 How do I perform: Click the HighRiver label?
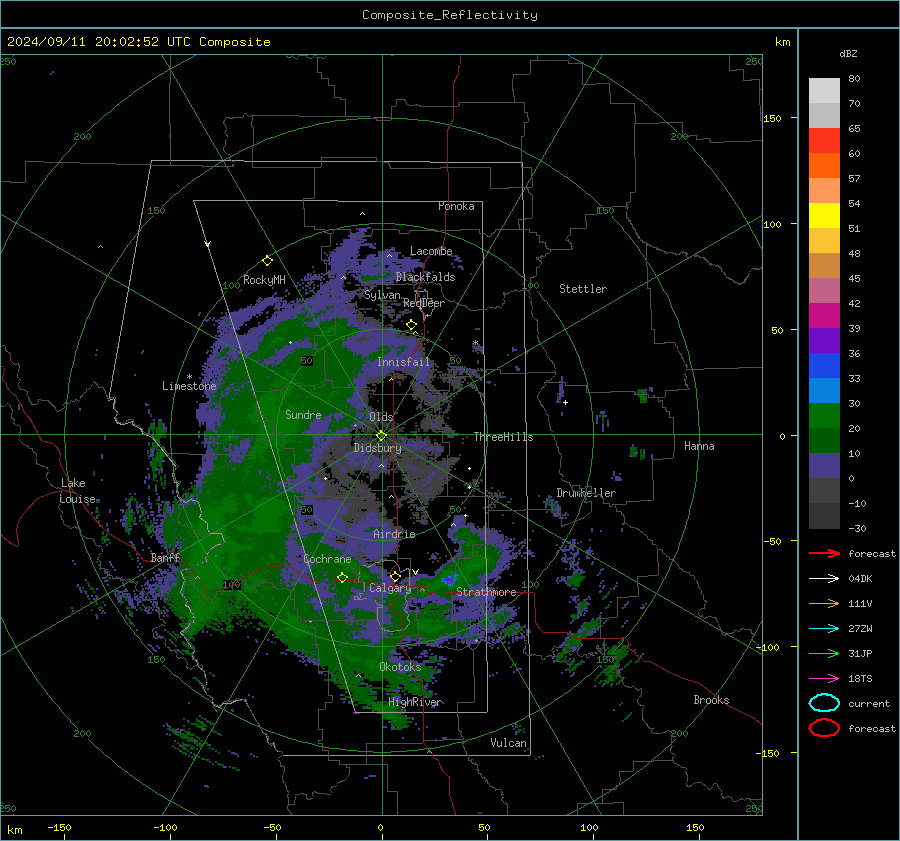(415, 702)
